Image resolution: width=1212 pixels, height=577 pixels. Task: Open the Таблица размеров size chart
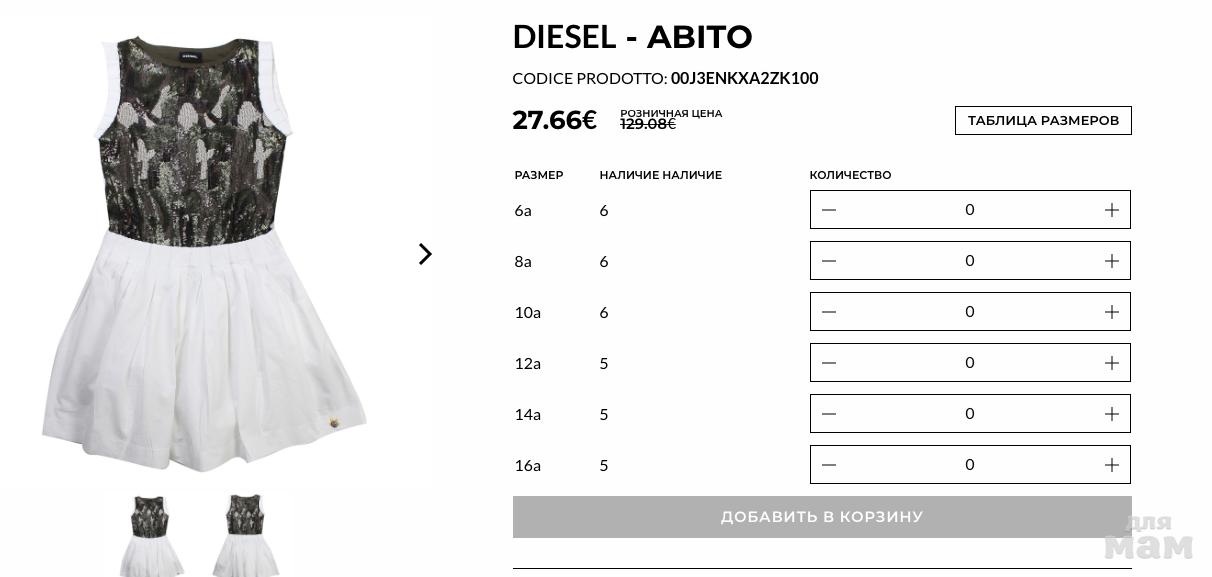coord(1043,120)
